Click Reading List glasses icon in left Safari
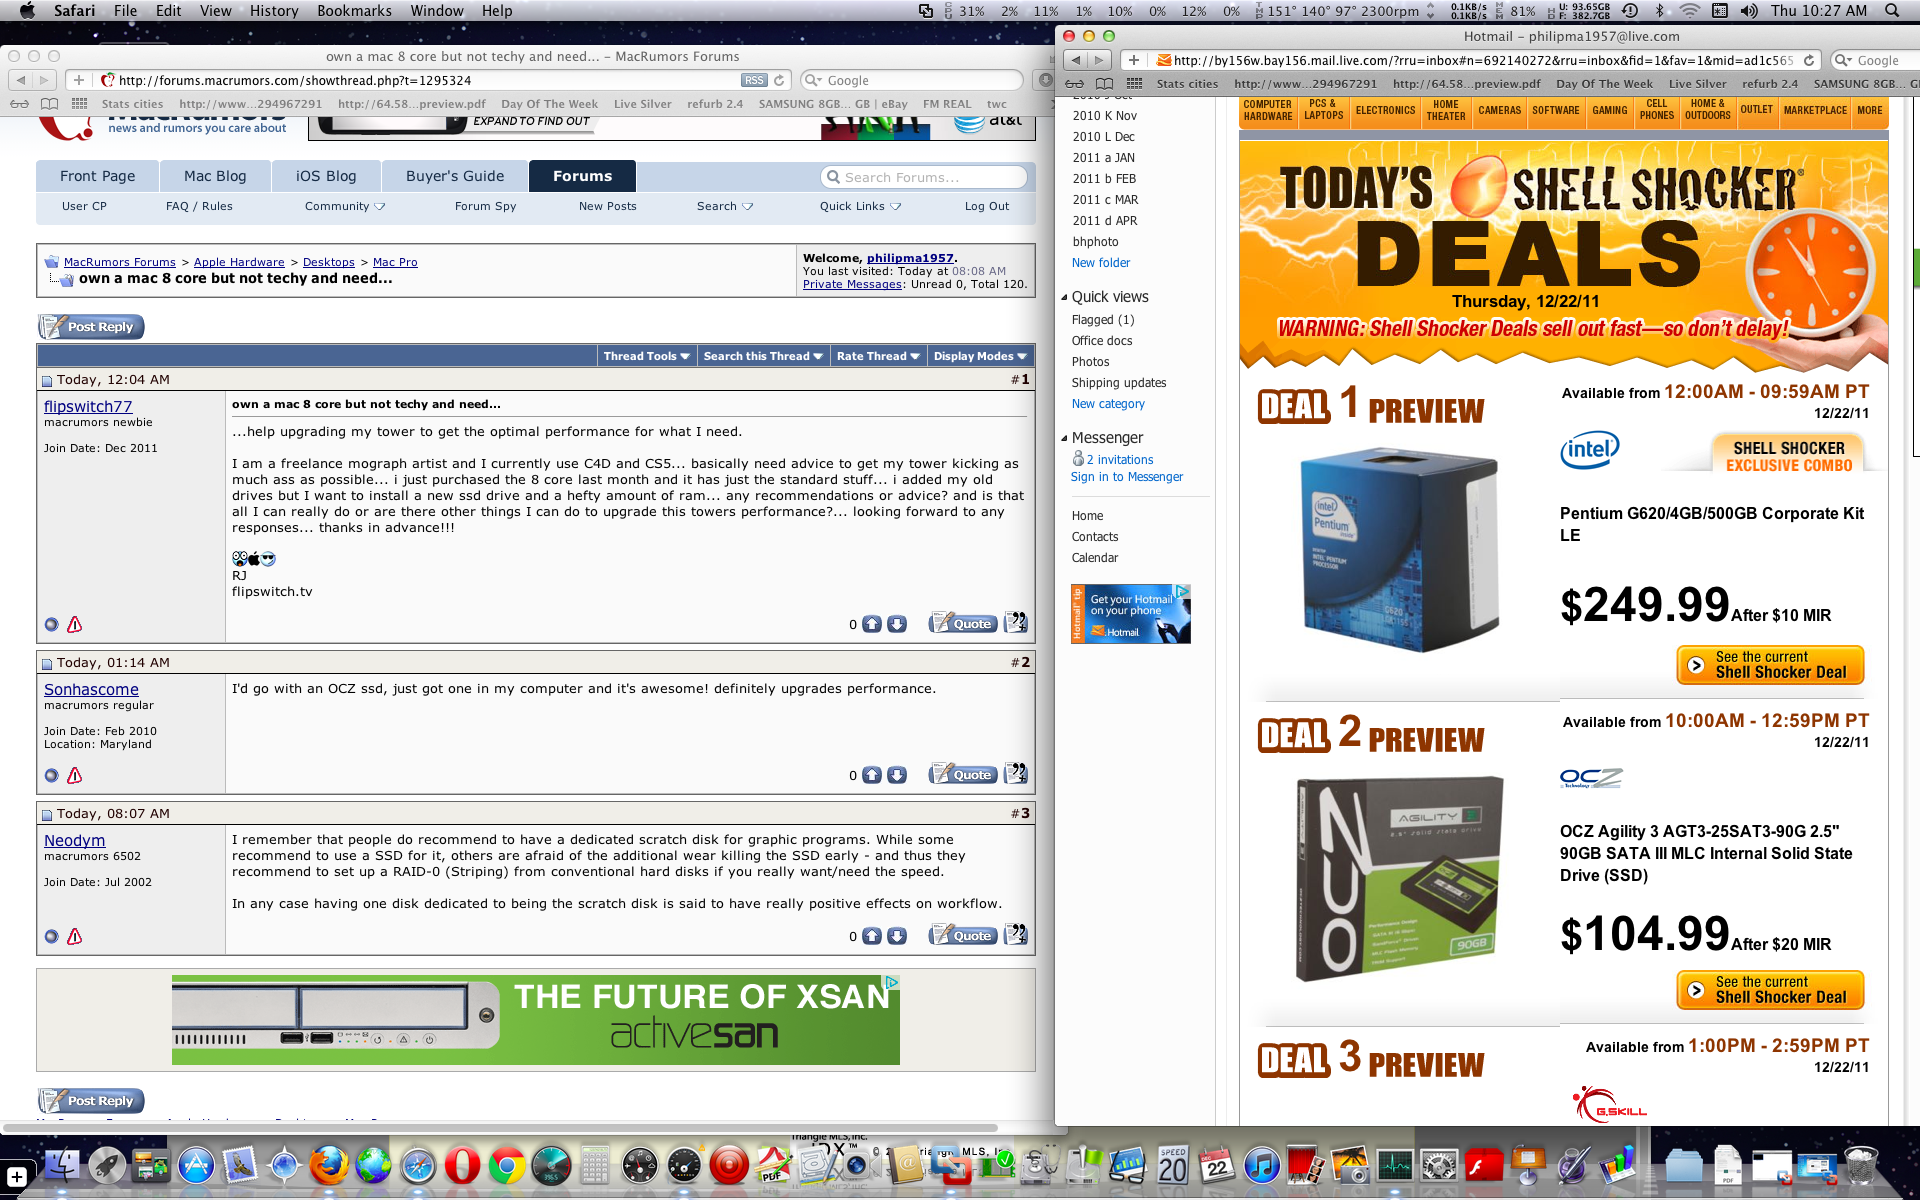1920x1200 pixels. coord(19,104)
